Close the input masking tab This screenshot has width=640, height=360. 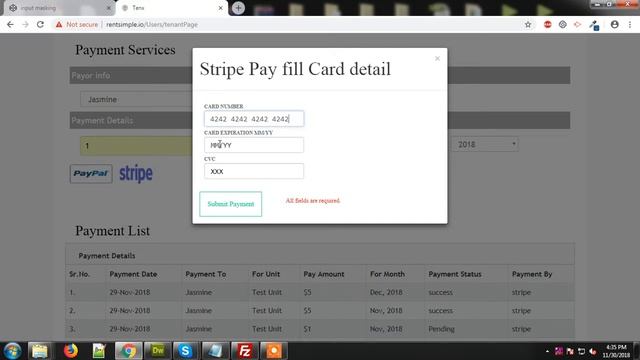tap(109, 8)
